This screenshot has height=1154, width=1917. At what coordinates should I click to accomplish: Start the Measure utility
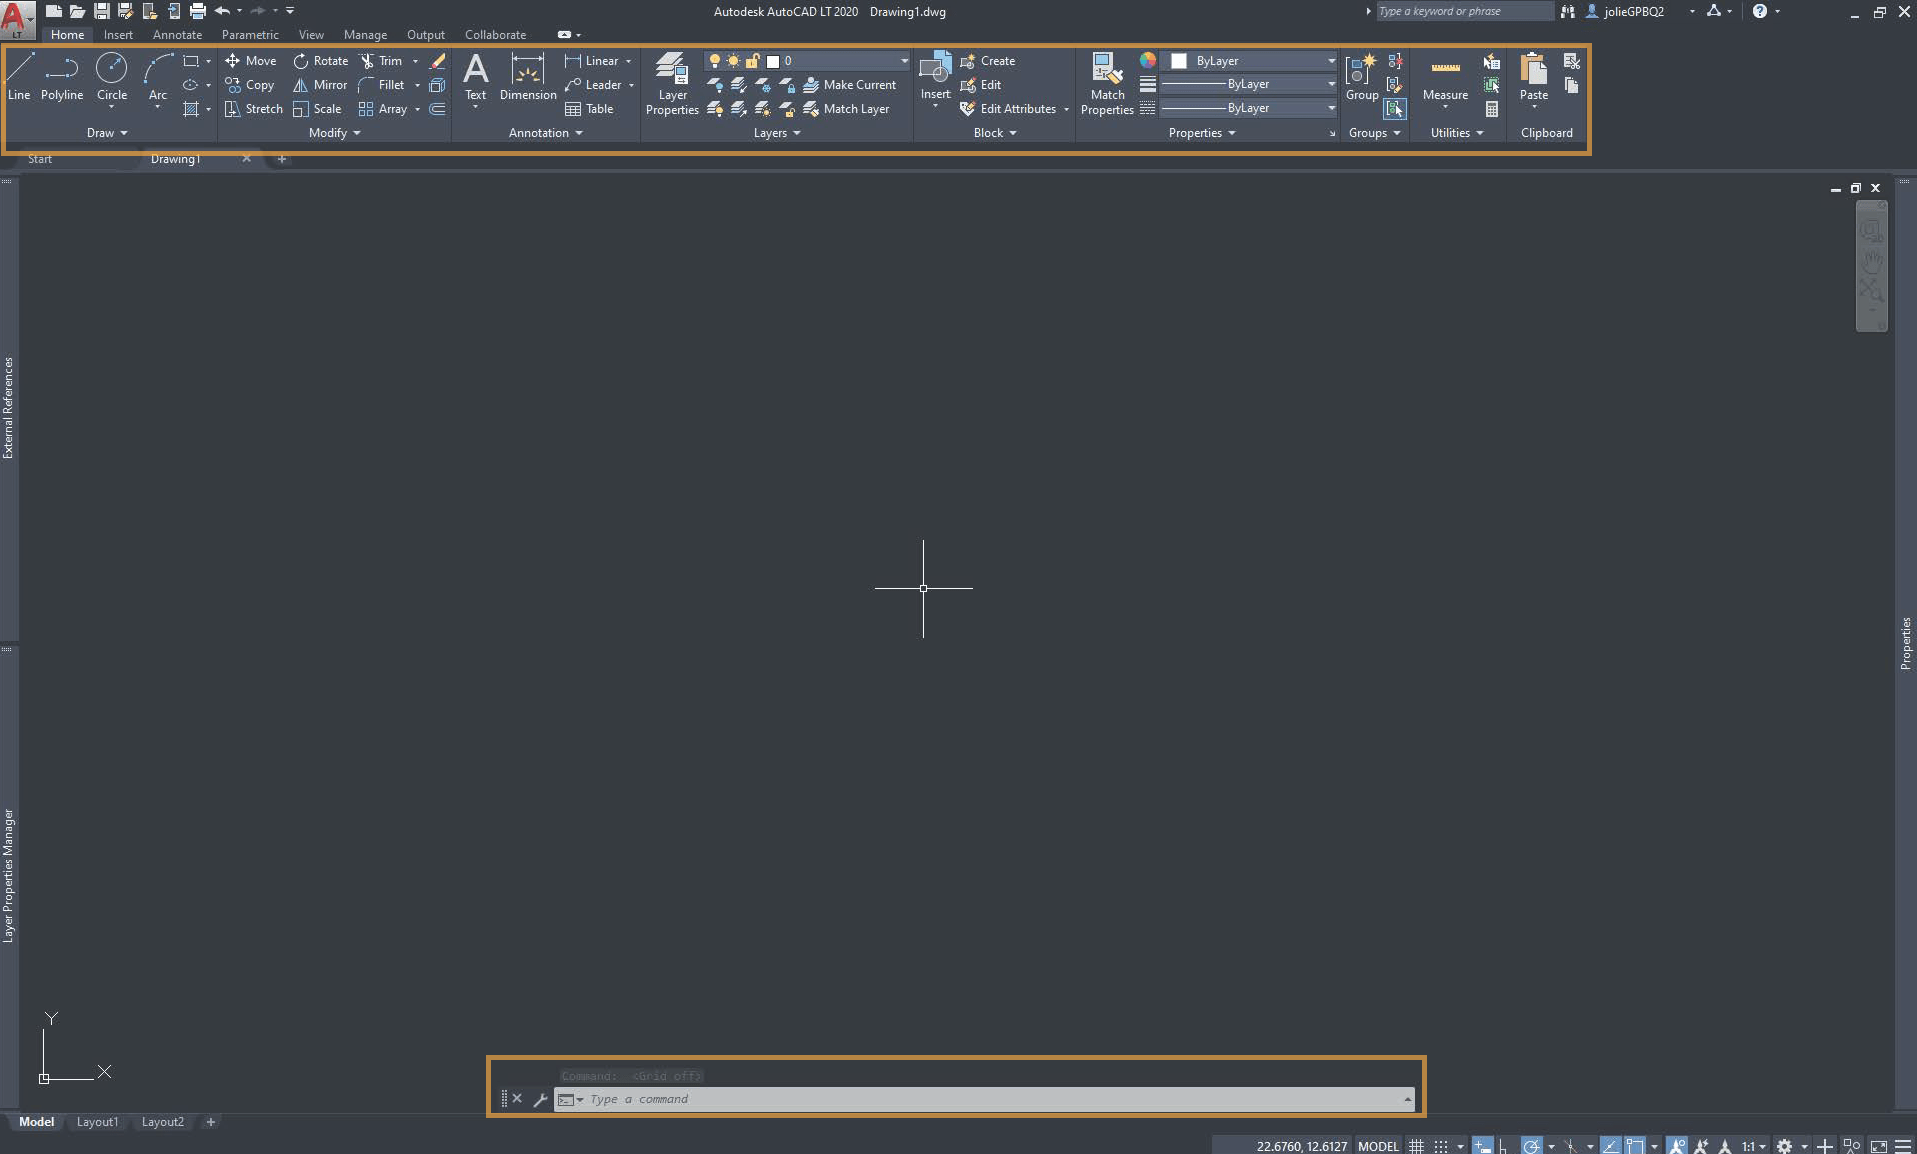[x=1445, y=78]
